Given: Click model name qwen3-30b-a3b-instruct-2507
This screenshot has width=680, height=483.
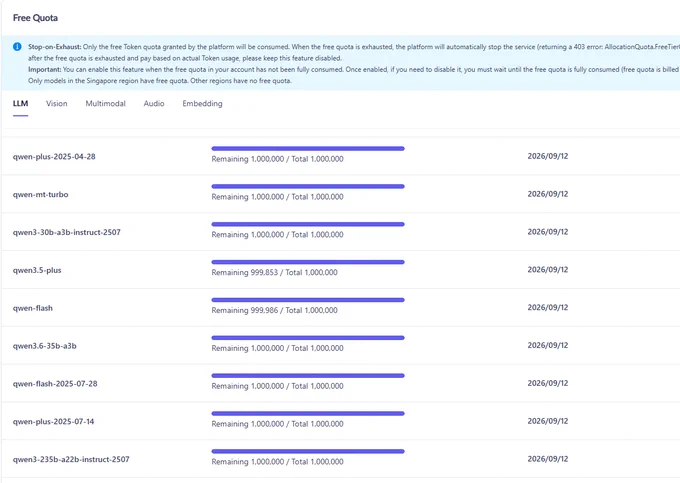Looking at the screenshot, I should (x=67, y=232).
